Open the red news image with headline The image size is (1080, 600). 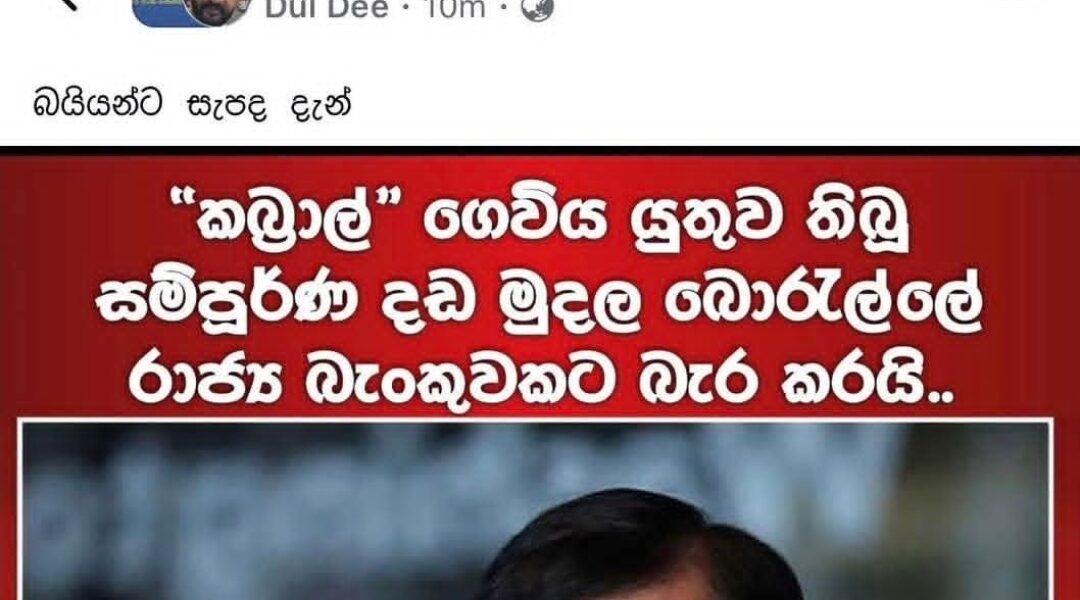click(x=540, y=373)
